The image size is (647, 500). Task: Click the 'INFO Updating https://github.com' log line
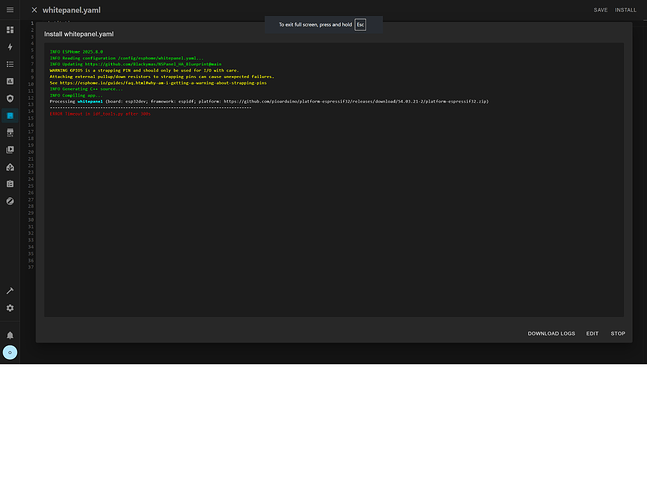coord(136,64)
